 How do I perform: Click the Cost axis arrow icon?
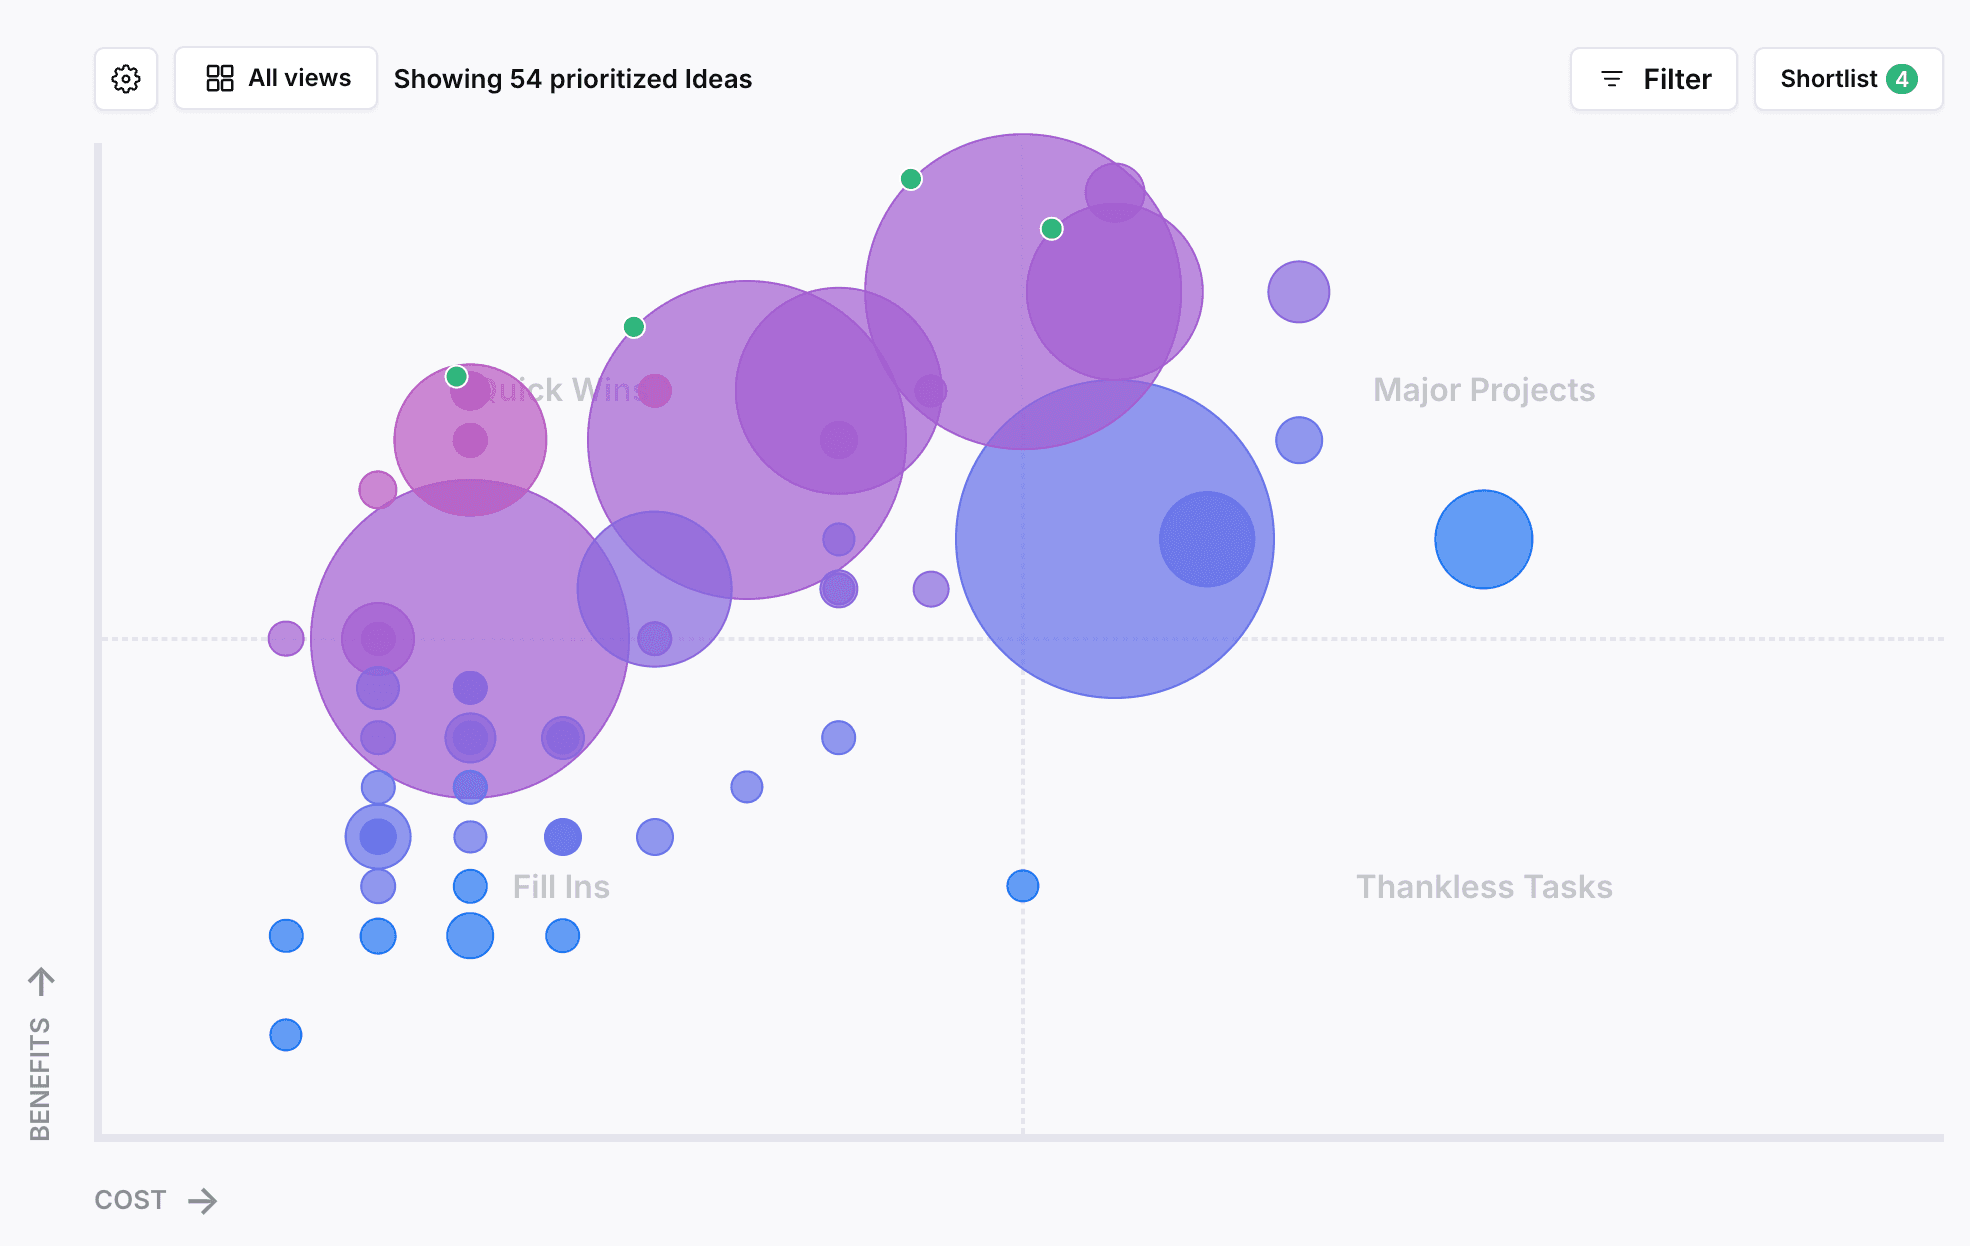[x=203, y=1200]
